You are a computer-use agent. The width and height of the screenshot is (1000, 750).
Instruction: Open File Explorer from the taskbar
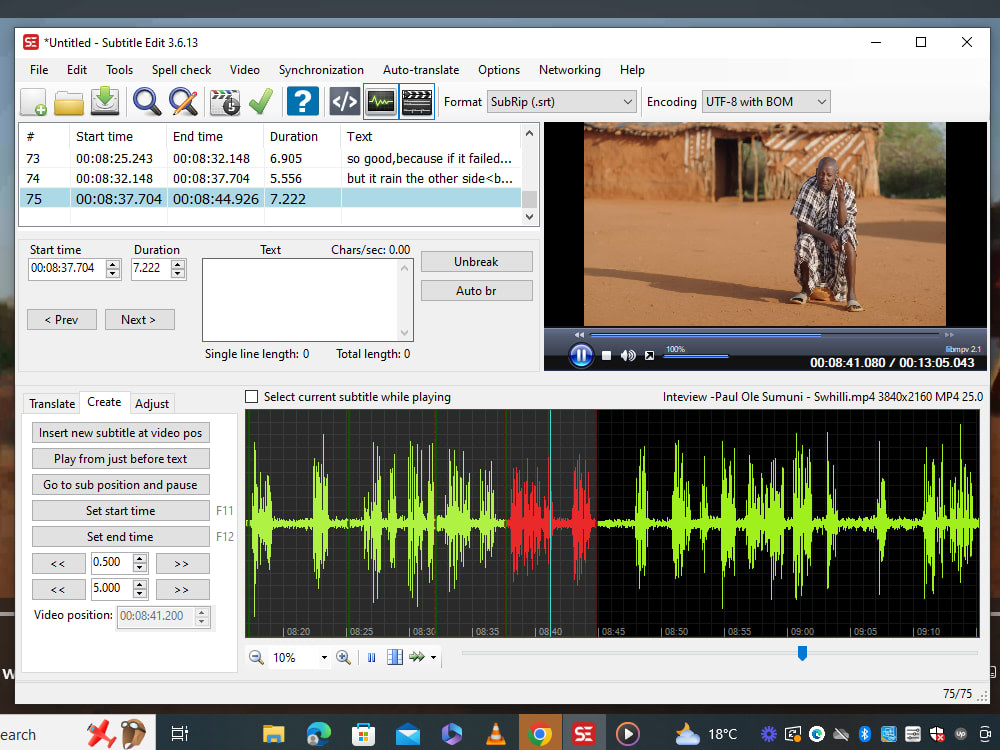tap(274, 735)
